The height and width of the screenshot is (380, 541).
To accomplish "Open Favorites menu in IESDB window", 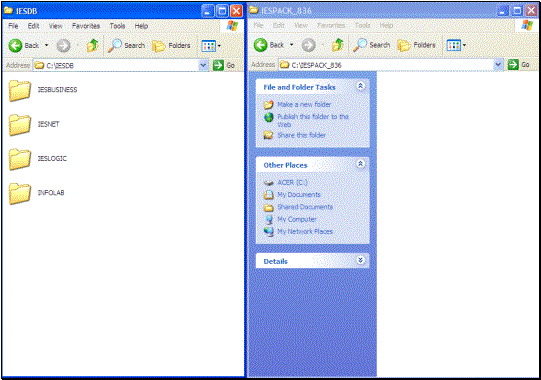I will click(86, 26).
